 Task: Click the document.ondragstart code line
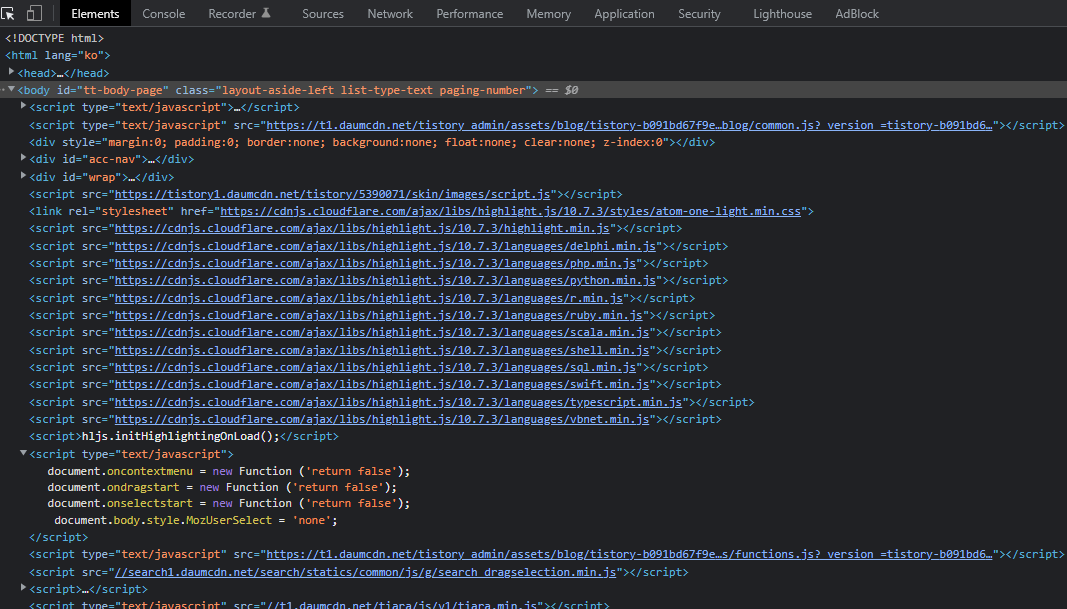[x=222, y=487]
